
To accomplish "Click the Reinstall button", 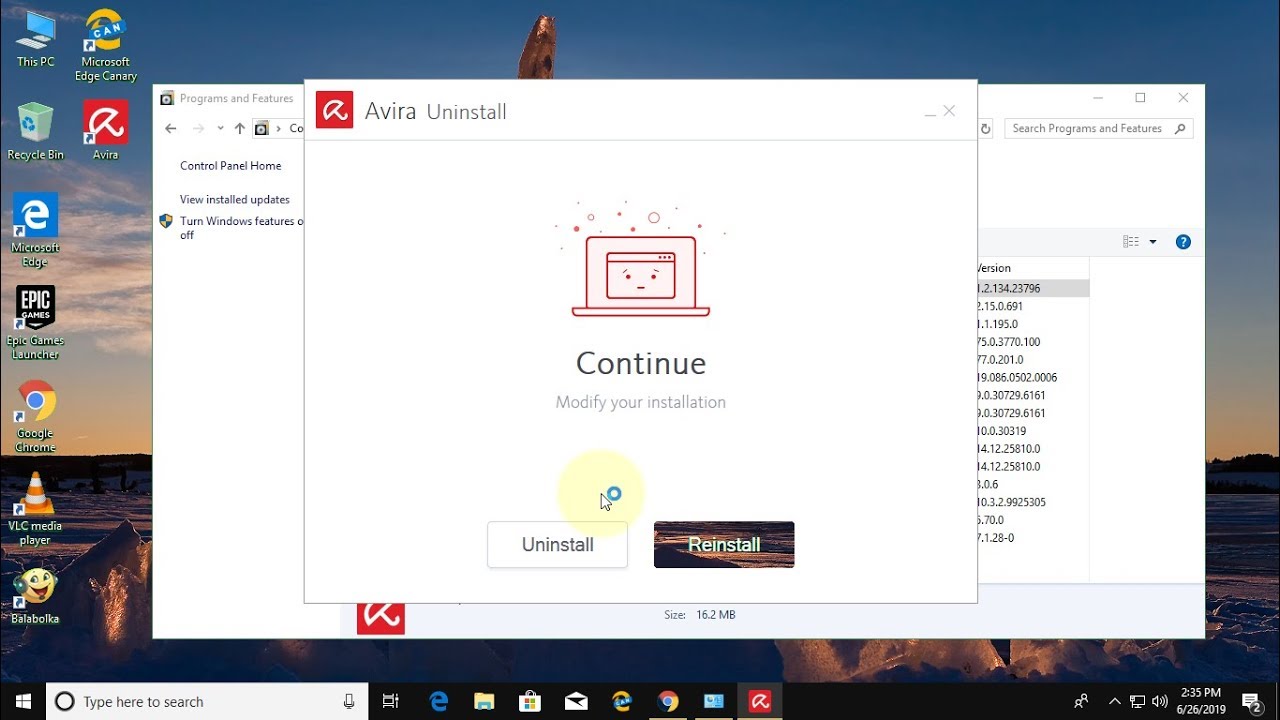I will [x=724, y=545].
